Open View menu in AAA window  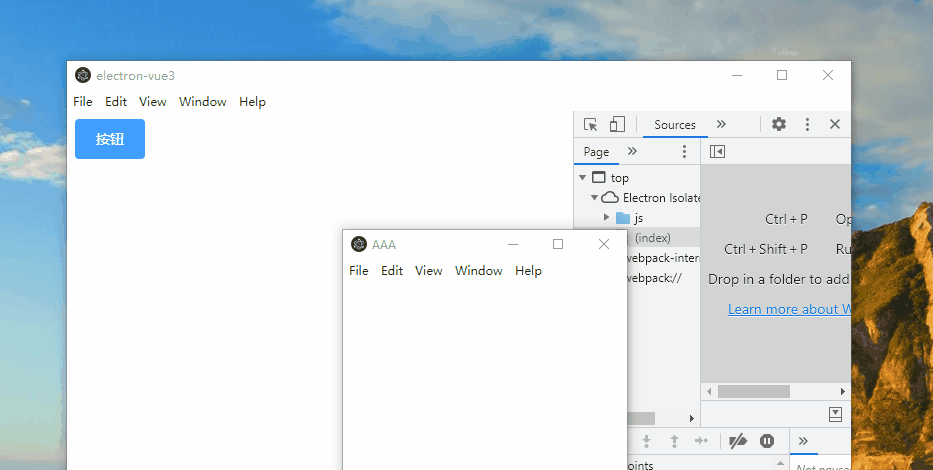coord(428,271)
